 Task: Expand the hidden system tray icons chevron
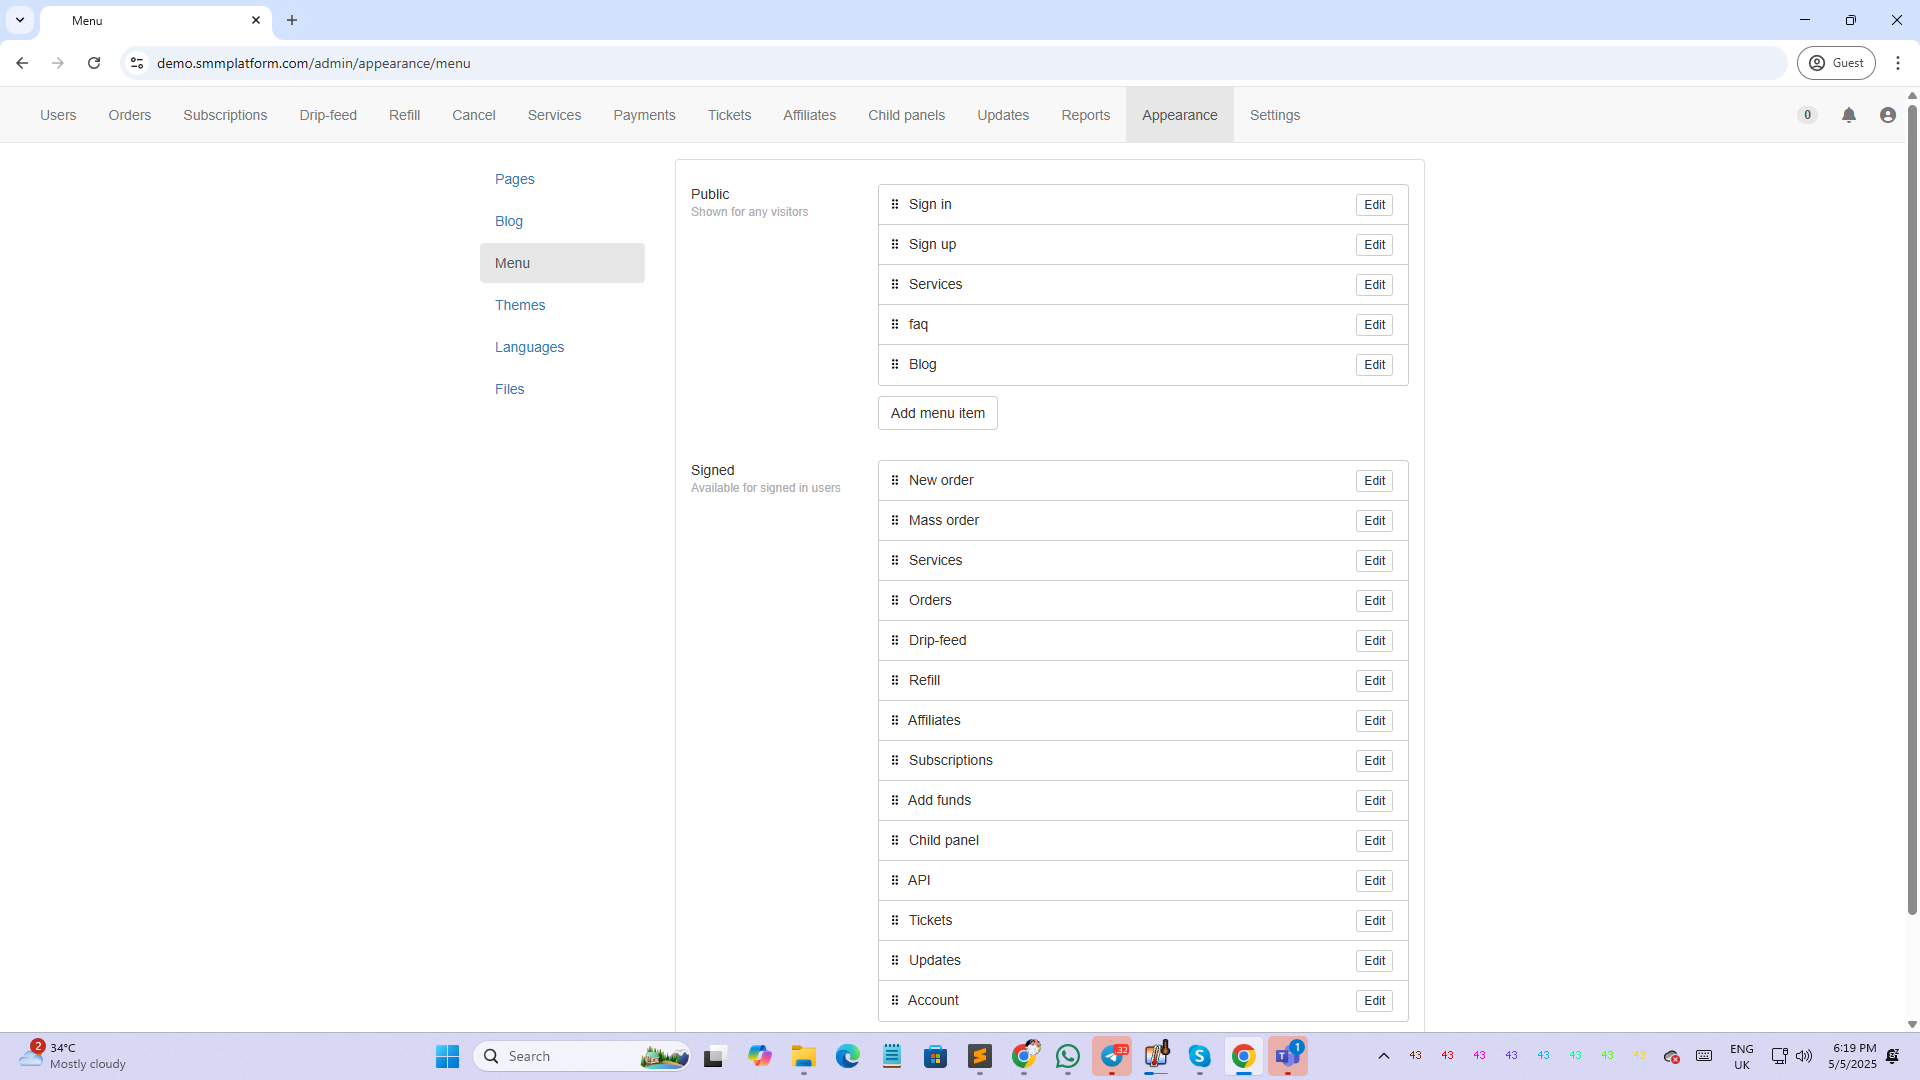pyautogui.click(x=1384, y=1056)
